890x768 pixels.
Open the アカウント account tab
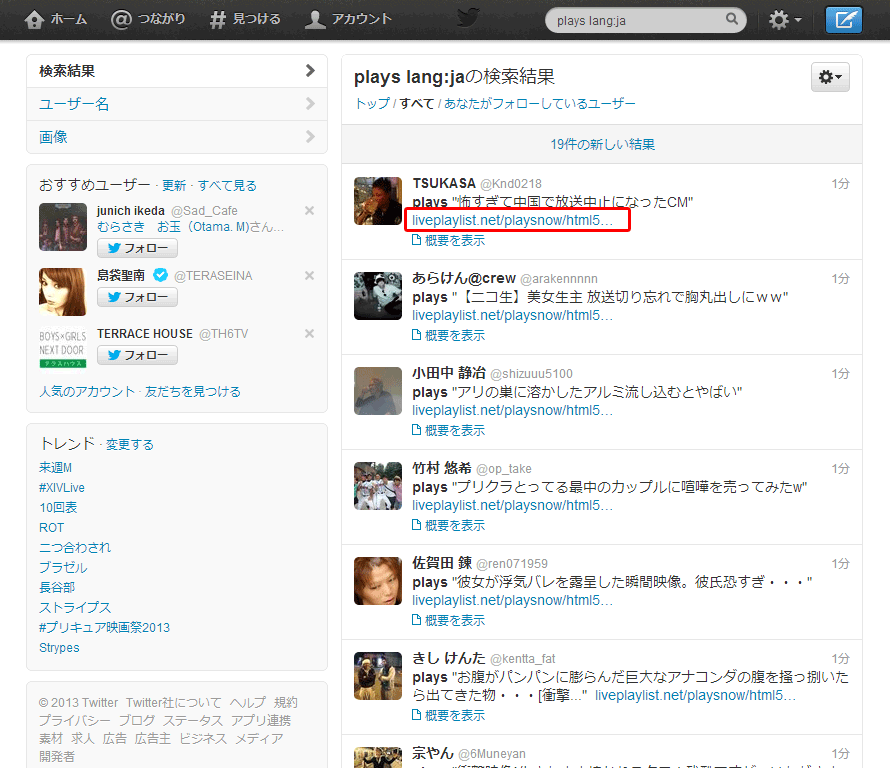tap(348, 19)
